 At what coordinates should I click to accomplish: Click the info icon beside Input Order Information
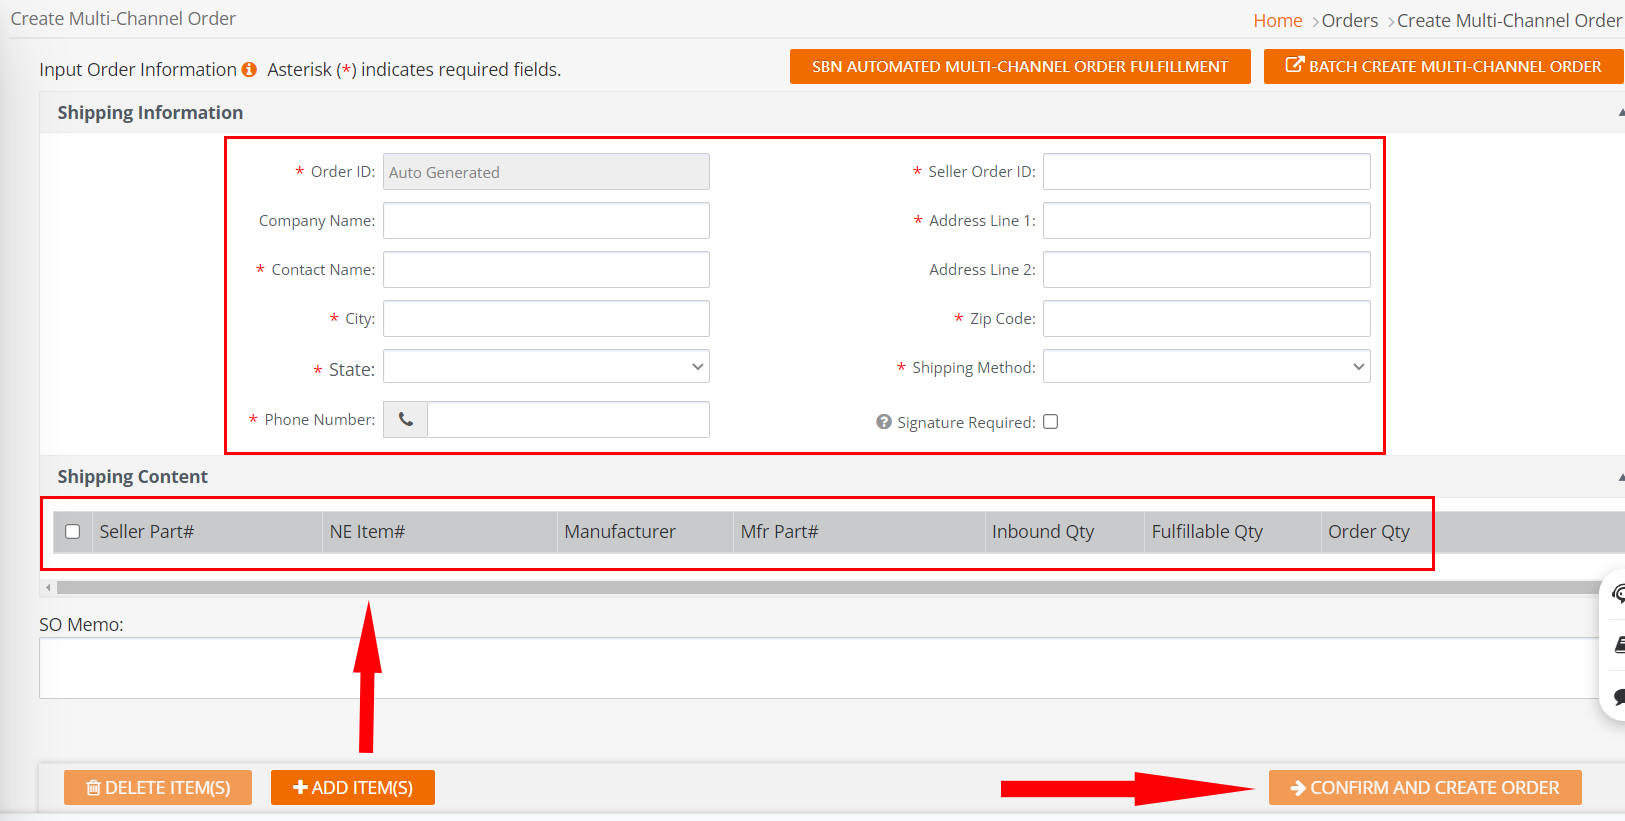coord(249,70)
